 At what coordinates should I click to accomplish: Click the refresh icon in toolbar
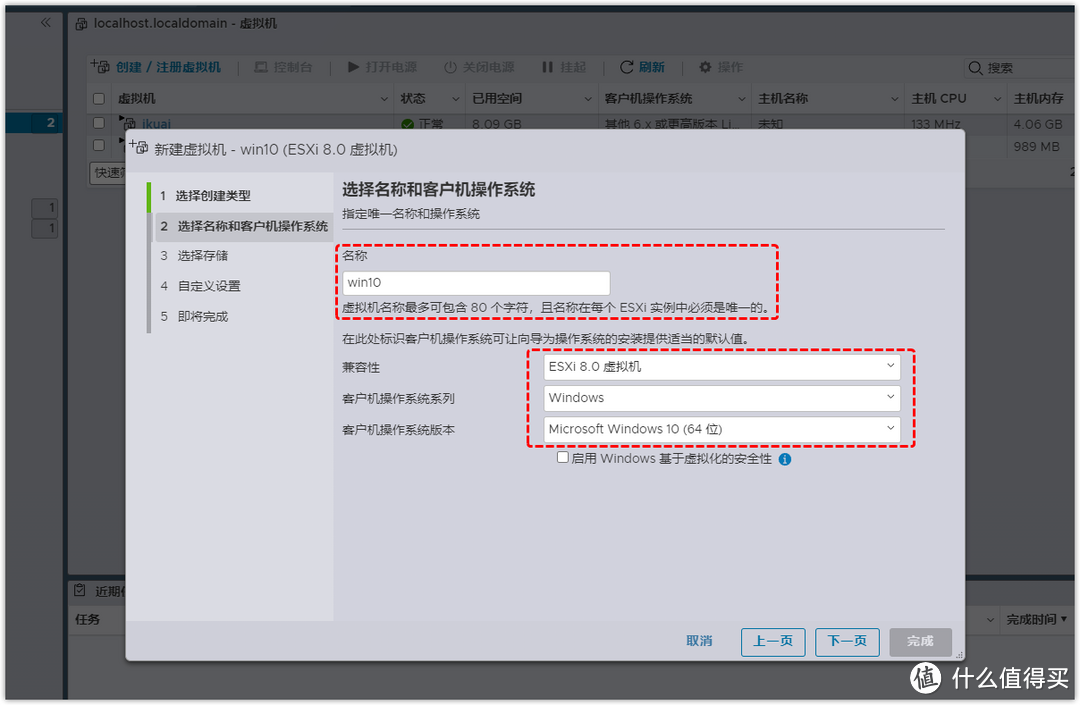tap(626, 67)
